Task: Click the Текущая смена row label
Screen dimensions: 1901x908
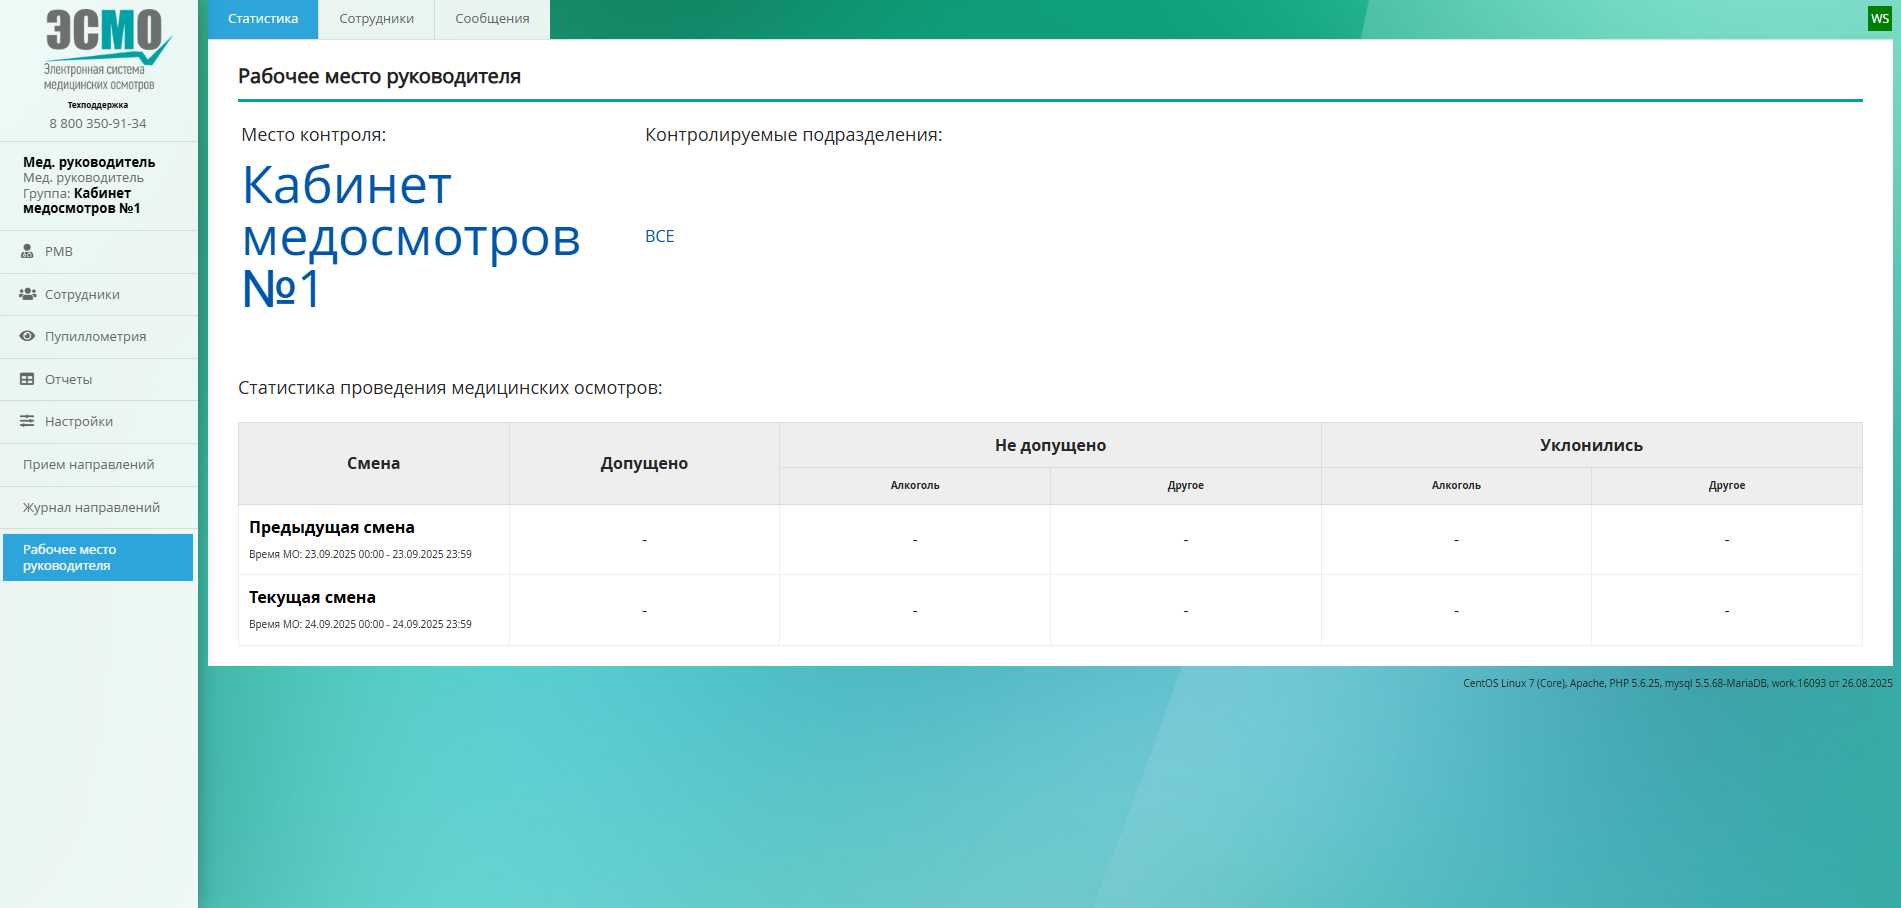Action: point(312,598)
